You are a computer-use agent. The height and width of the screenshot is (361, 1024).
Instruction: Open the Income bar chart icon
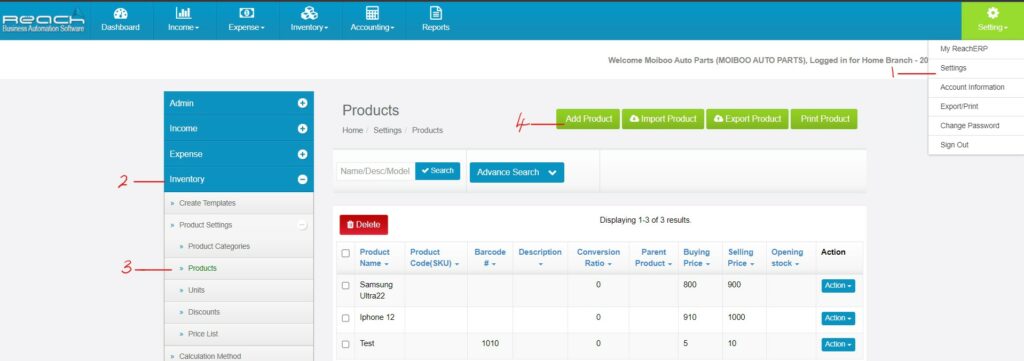click(184, 13)
